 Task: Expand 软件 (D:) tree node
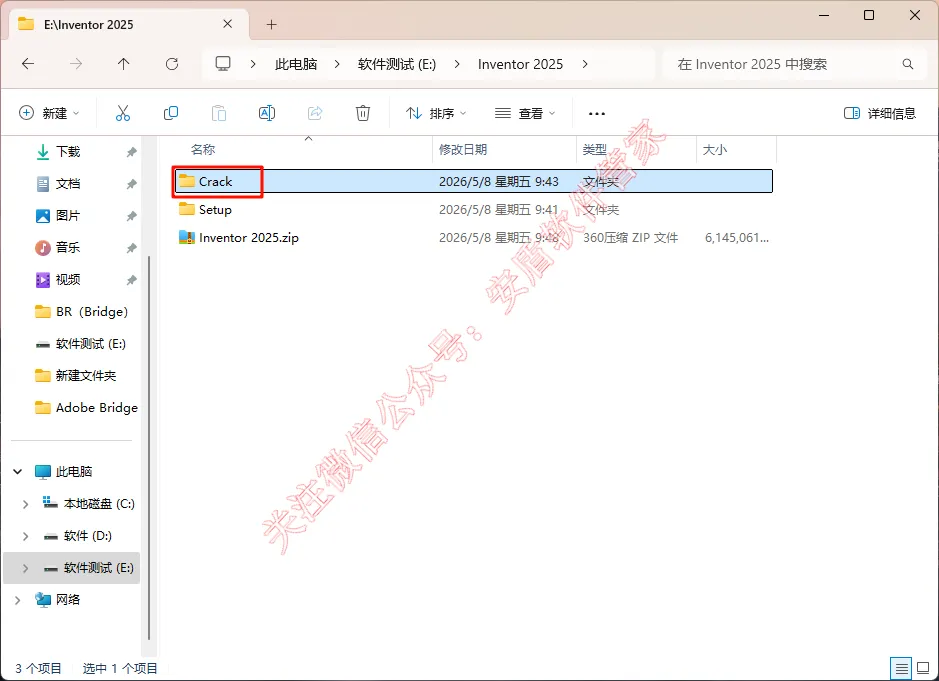click(x=25, y=536)
